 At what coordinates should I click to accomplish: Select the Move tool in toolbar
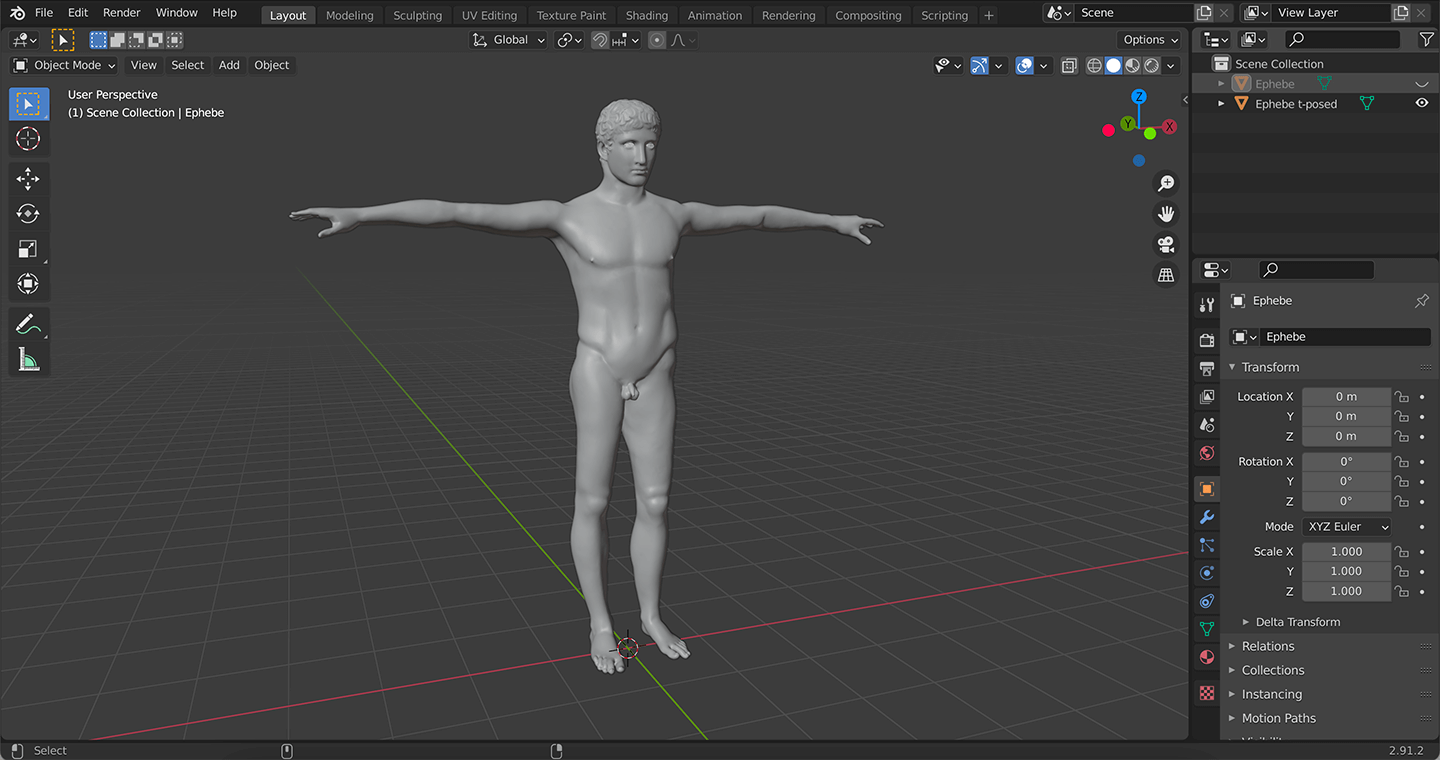[28, 179]
